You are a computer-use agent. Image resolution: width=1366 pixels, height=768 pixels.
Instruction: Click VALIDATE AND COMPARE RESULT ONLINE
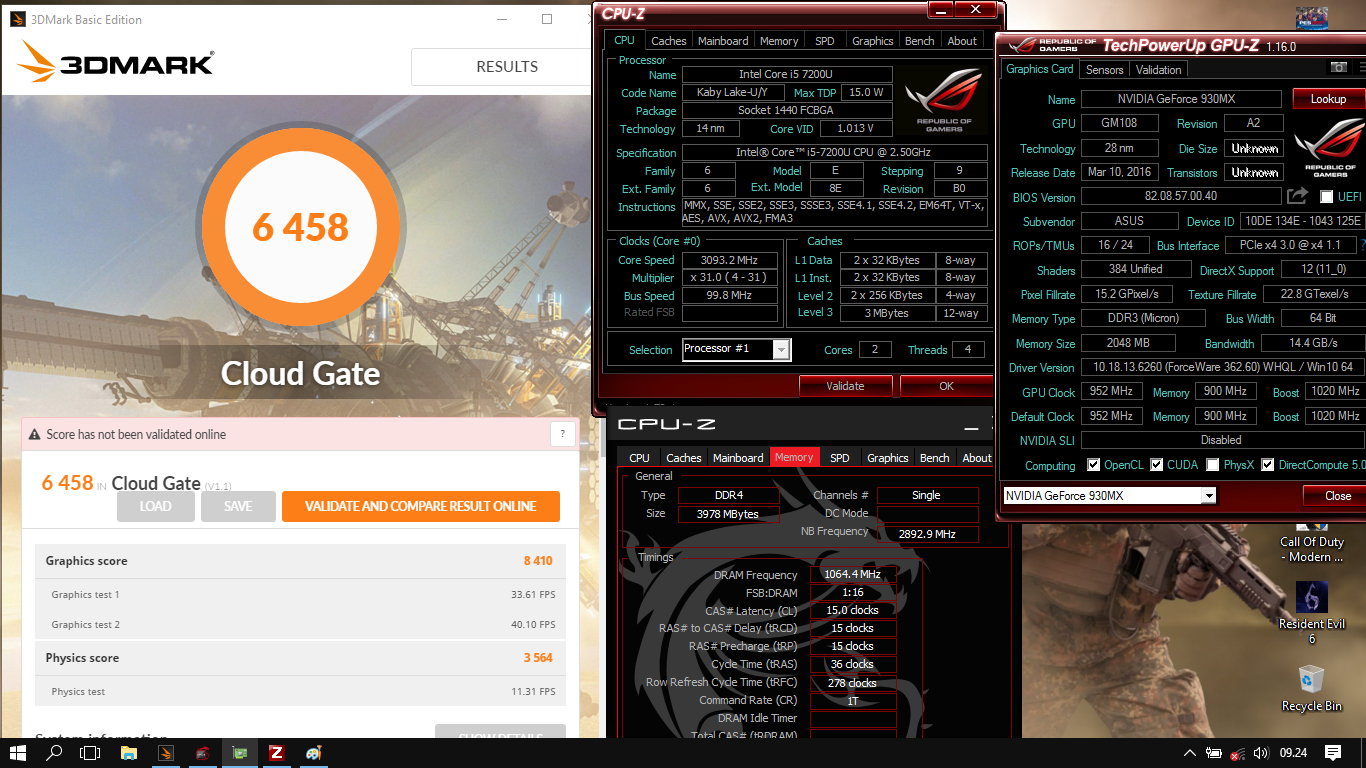[421, 506]
